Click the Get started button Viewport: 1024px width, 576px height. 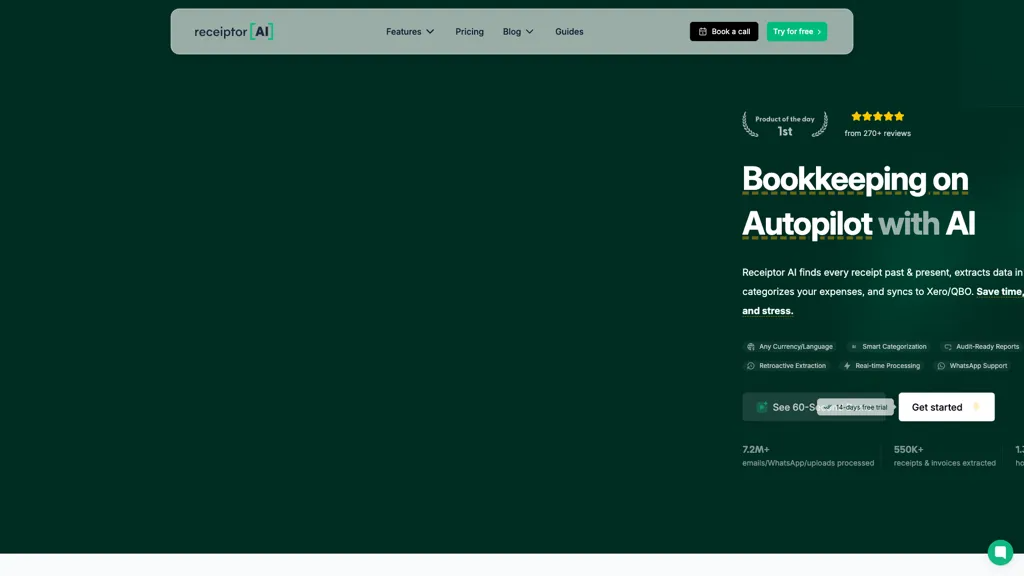tap(946, 407)
